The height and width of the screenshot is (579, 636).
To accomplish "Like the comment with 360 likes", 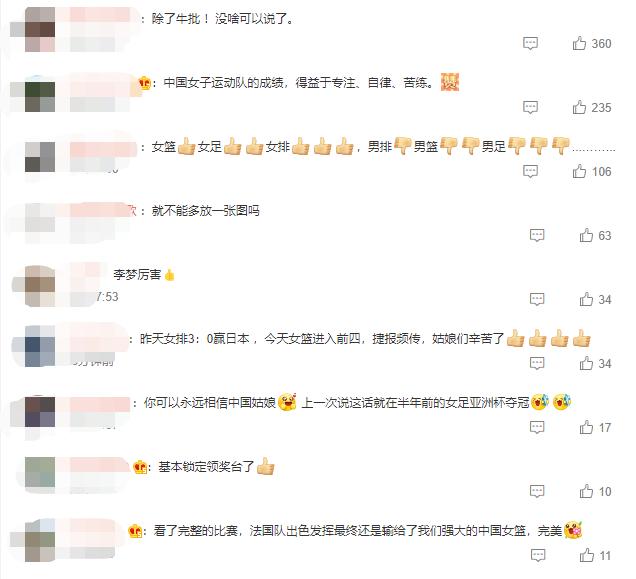I will 579,43.
